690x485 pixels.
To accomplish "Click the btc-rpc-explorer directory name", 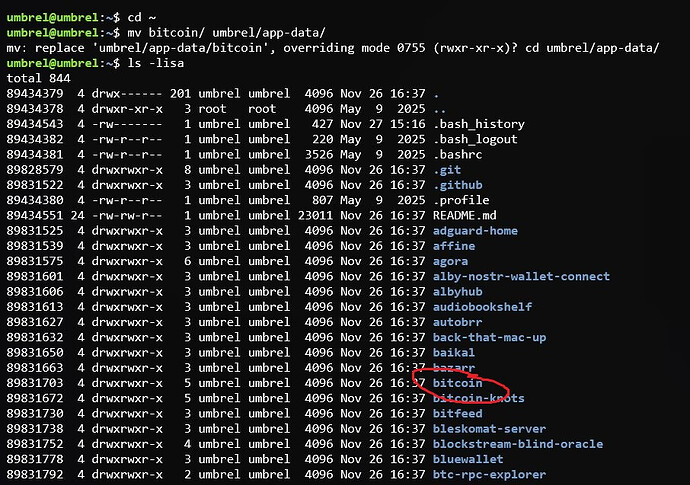I will pyautogui.click(x=489, y=474).
